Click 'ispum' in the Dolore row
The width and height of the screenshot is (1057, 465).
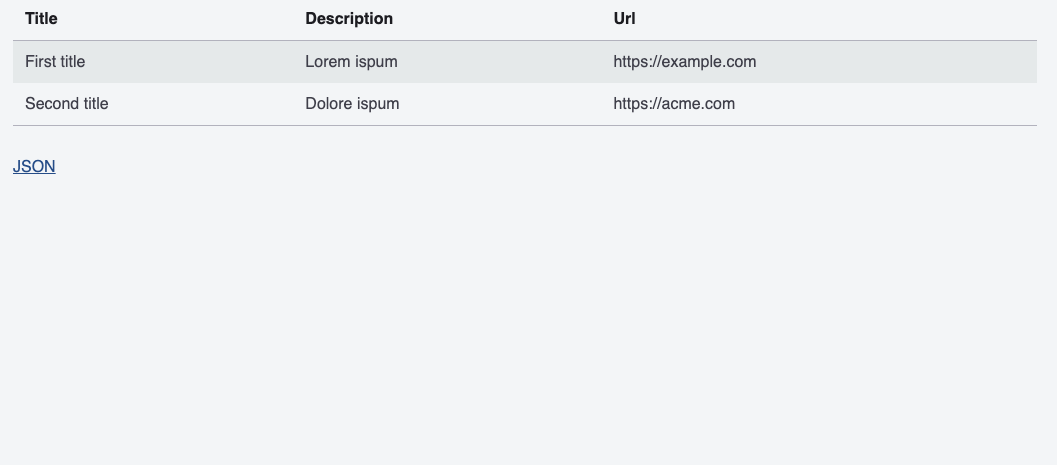click(x=378, y=104)
